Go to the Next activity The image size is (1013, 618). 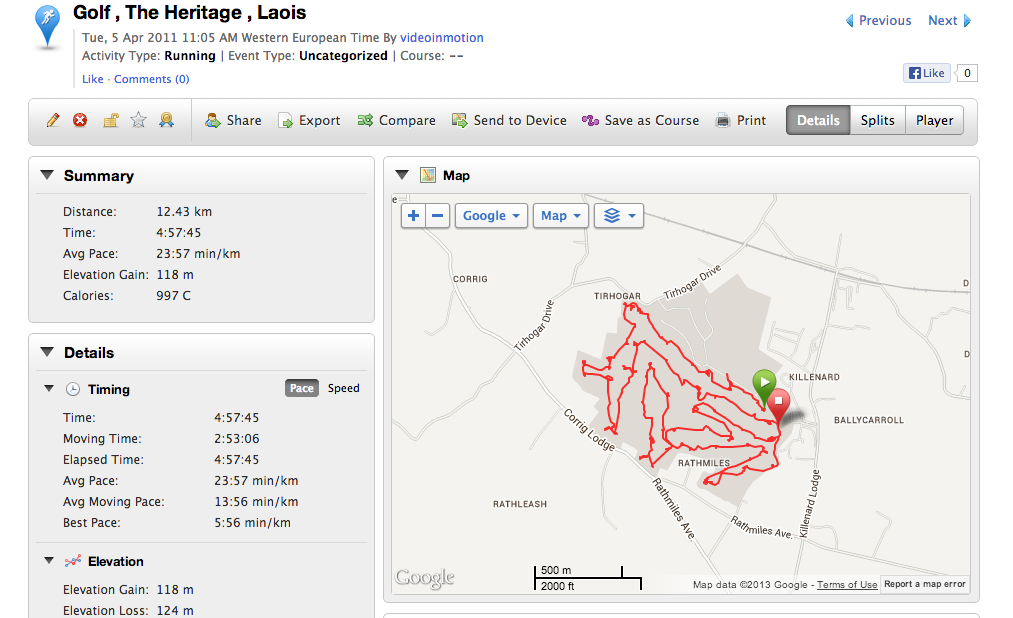click(949, 21)
